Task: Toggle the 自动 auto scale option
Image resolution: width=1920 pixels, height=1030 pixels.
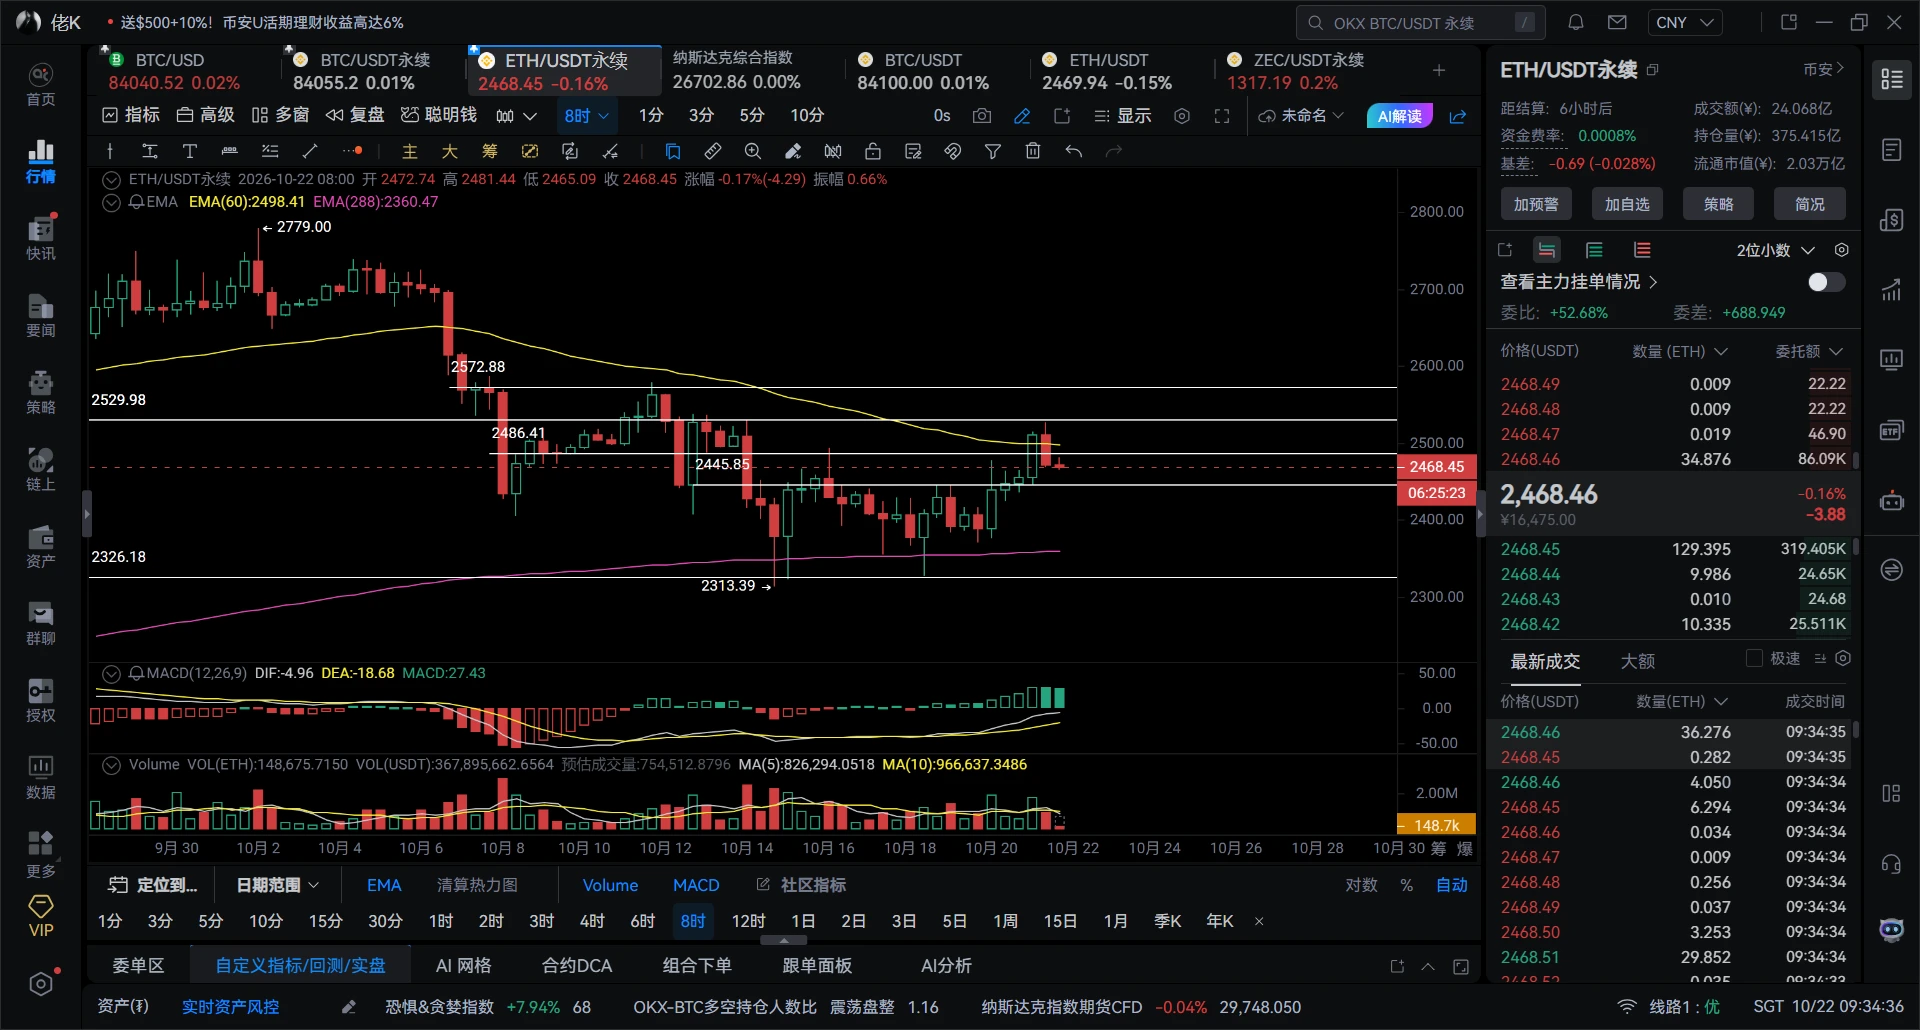Action: pyautogui.click(x=1452, y=885)
